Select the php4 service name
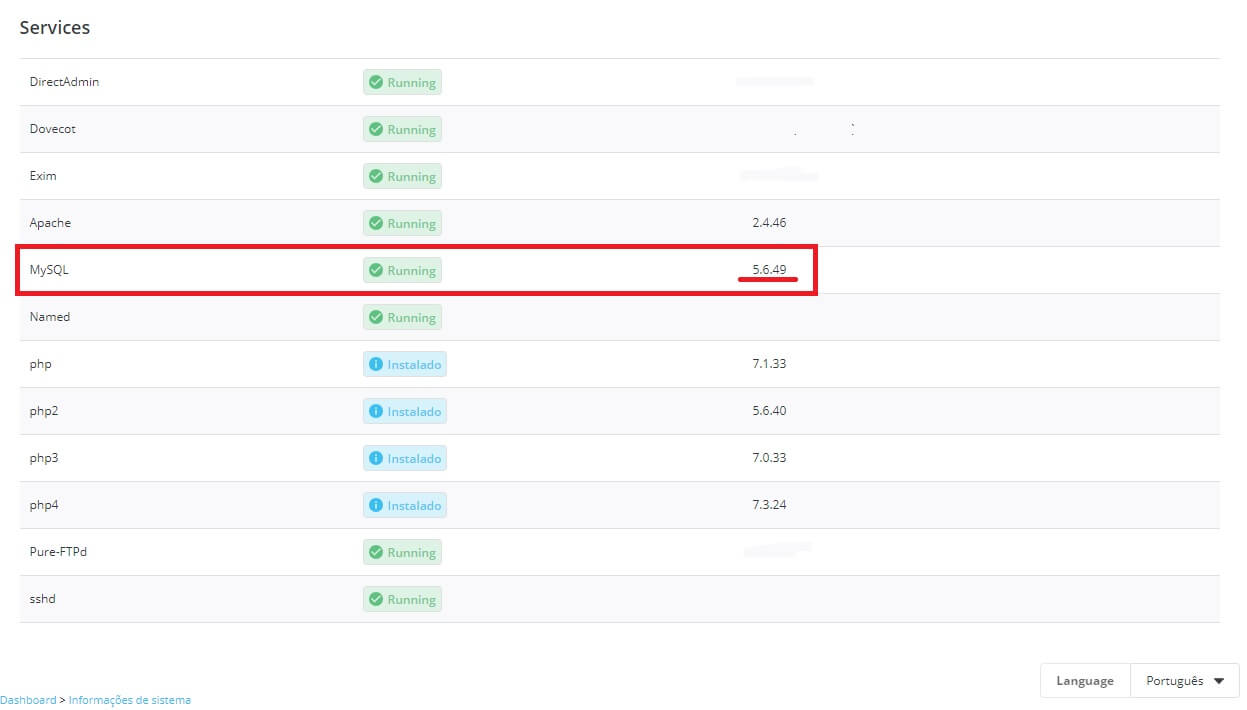The height and width of the screenshot is (710, 1247). 44,506
